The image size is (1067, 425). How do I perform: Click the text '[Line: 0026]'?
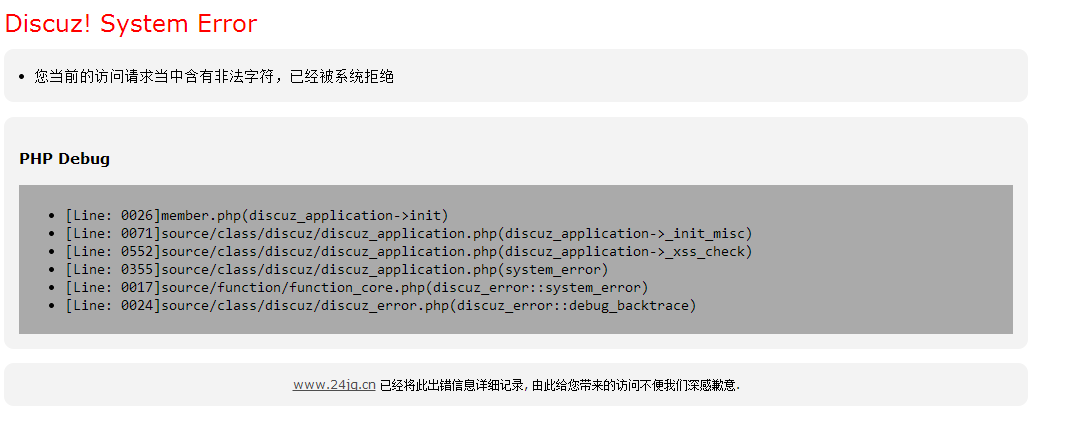point(113,216)
